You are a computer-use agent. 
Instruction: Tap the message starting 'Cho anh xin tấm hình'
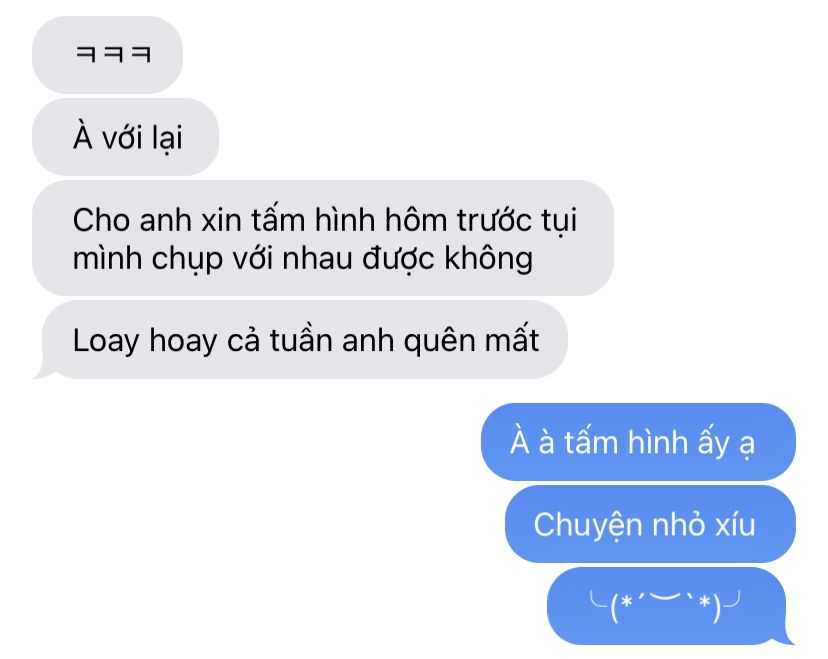323,238
